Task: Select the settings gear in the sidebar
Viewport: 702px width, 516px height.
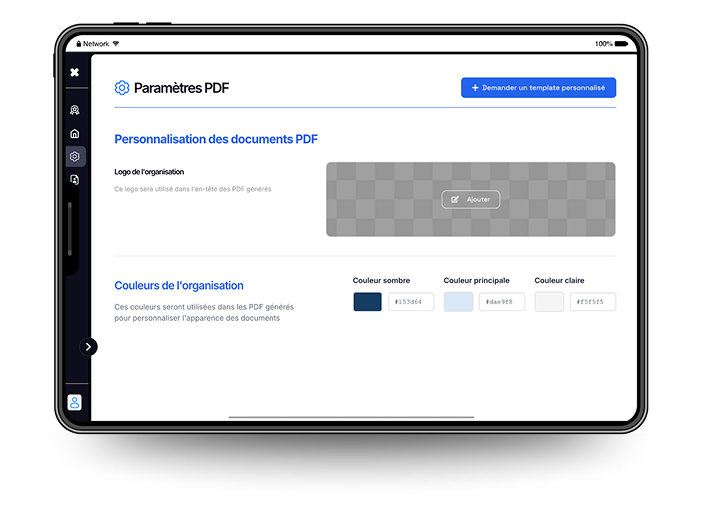Action: (75, 156)
